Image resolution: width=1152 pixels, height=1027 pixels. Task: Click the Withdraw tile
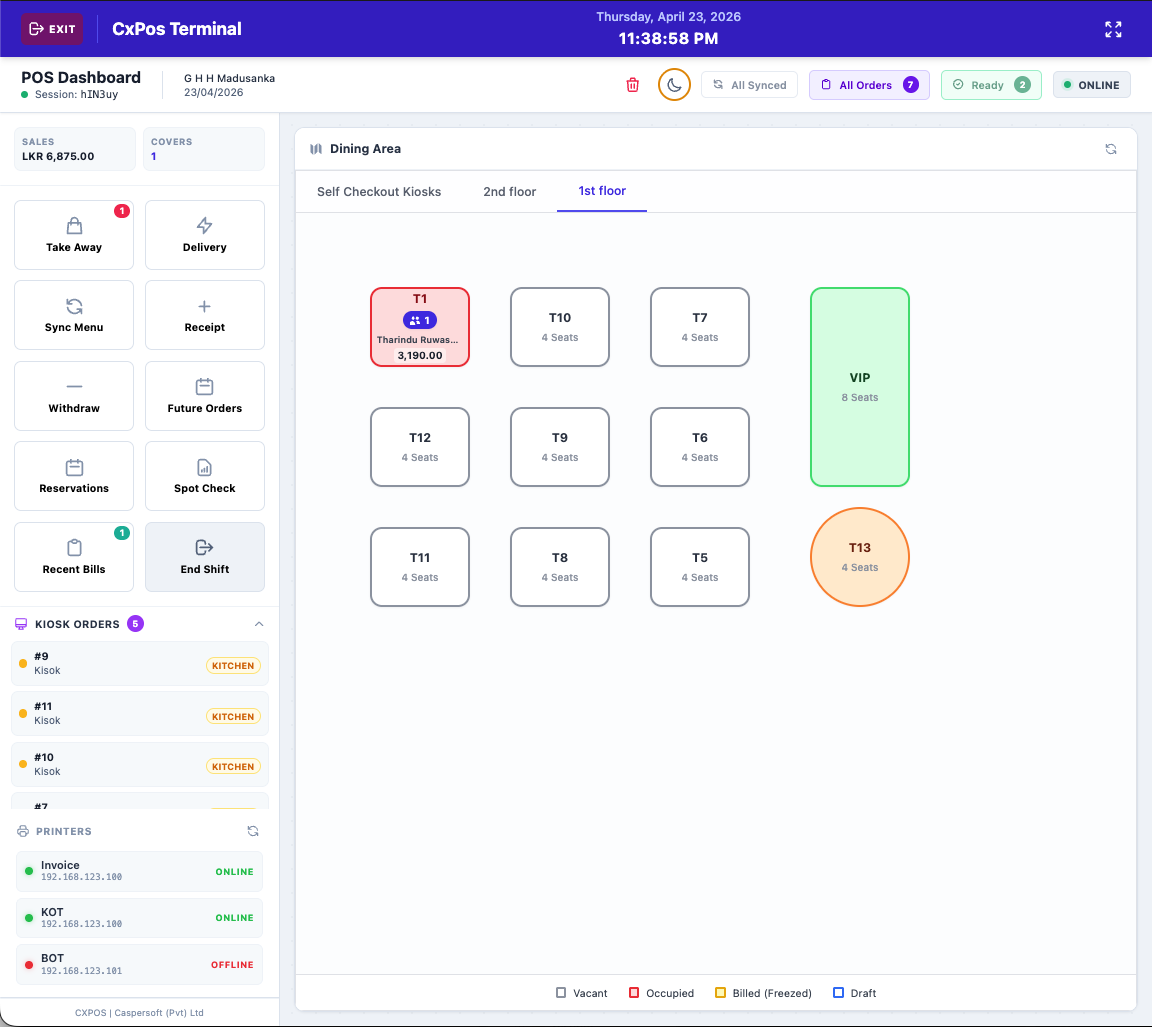coord(74,396)
